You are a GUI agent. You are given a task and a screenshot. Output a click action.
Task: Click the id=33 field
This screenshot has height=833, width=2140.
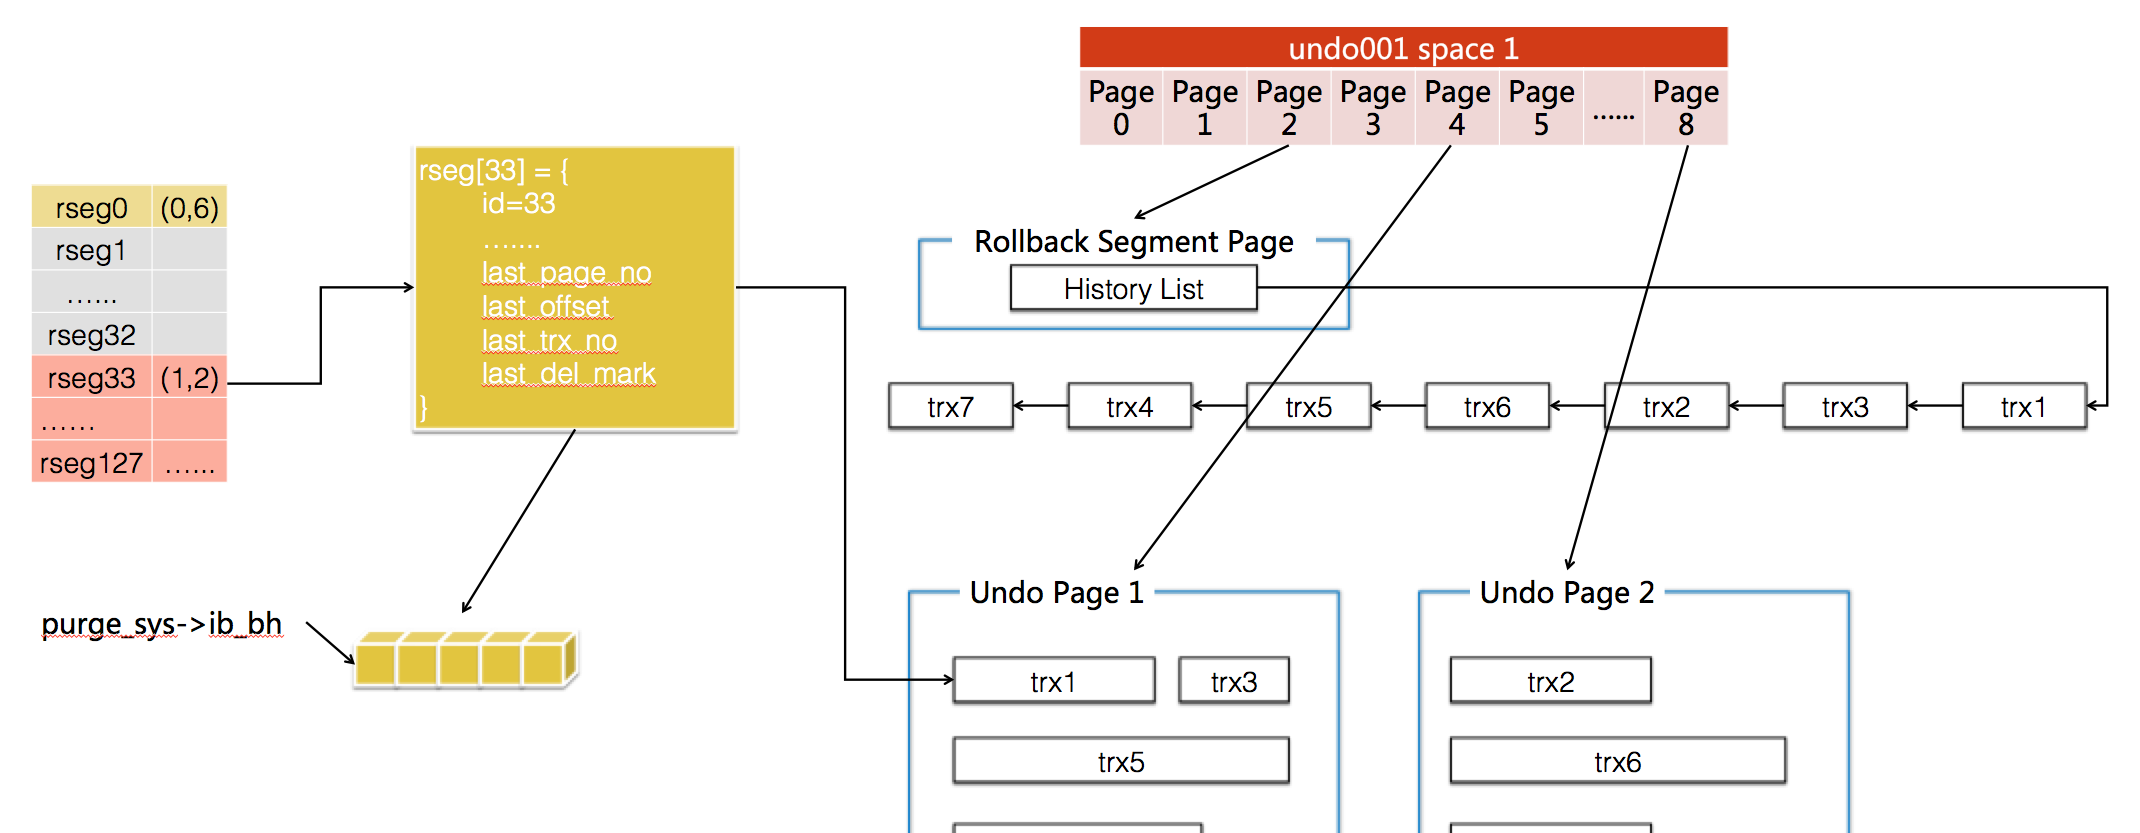[519, 204]
